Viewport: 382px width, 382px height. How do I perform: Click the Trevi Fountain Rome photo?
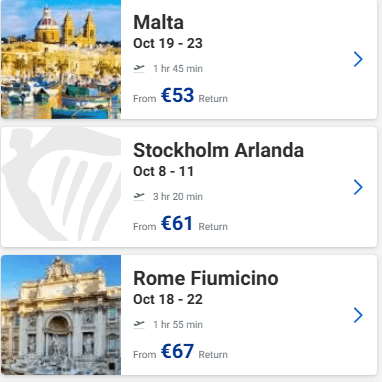61,315
